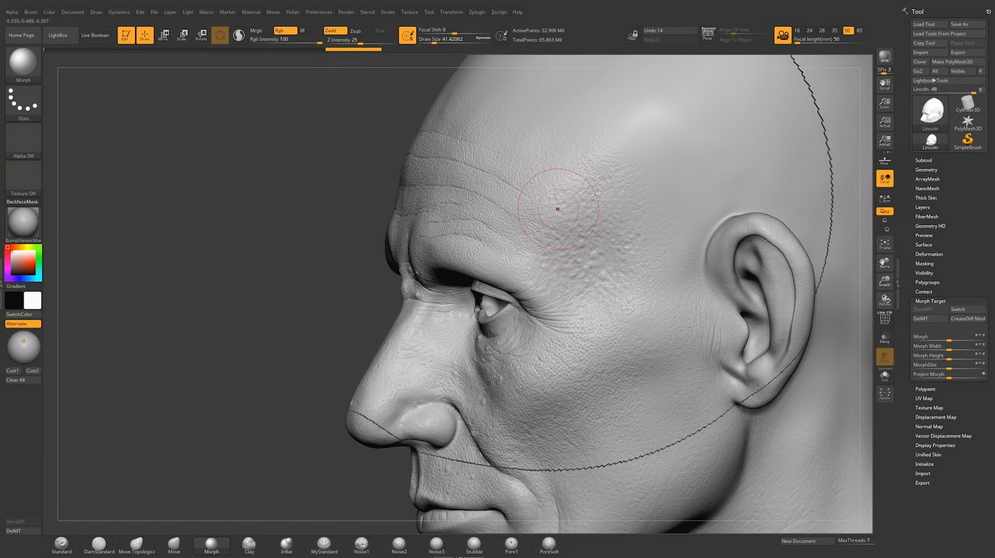
Task: Open the Help menu
Action: click(x=518, y=12)
